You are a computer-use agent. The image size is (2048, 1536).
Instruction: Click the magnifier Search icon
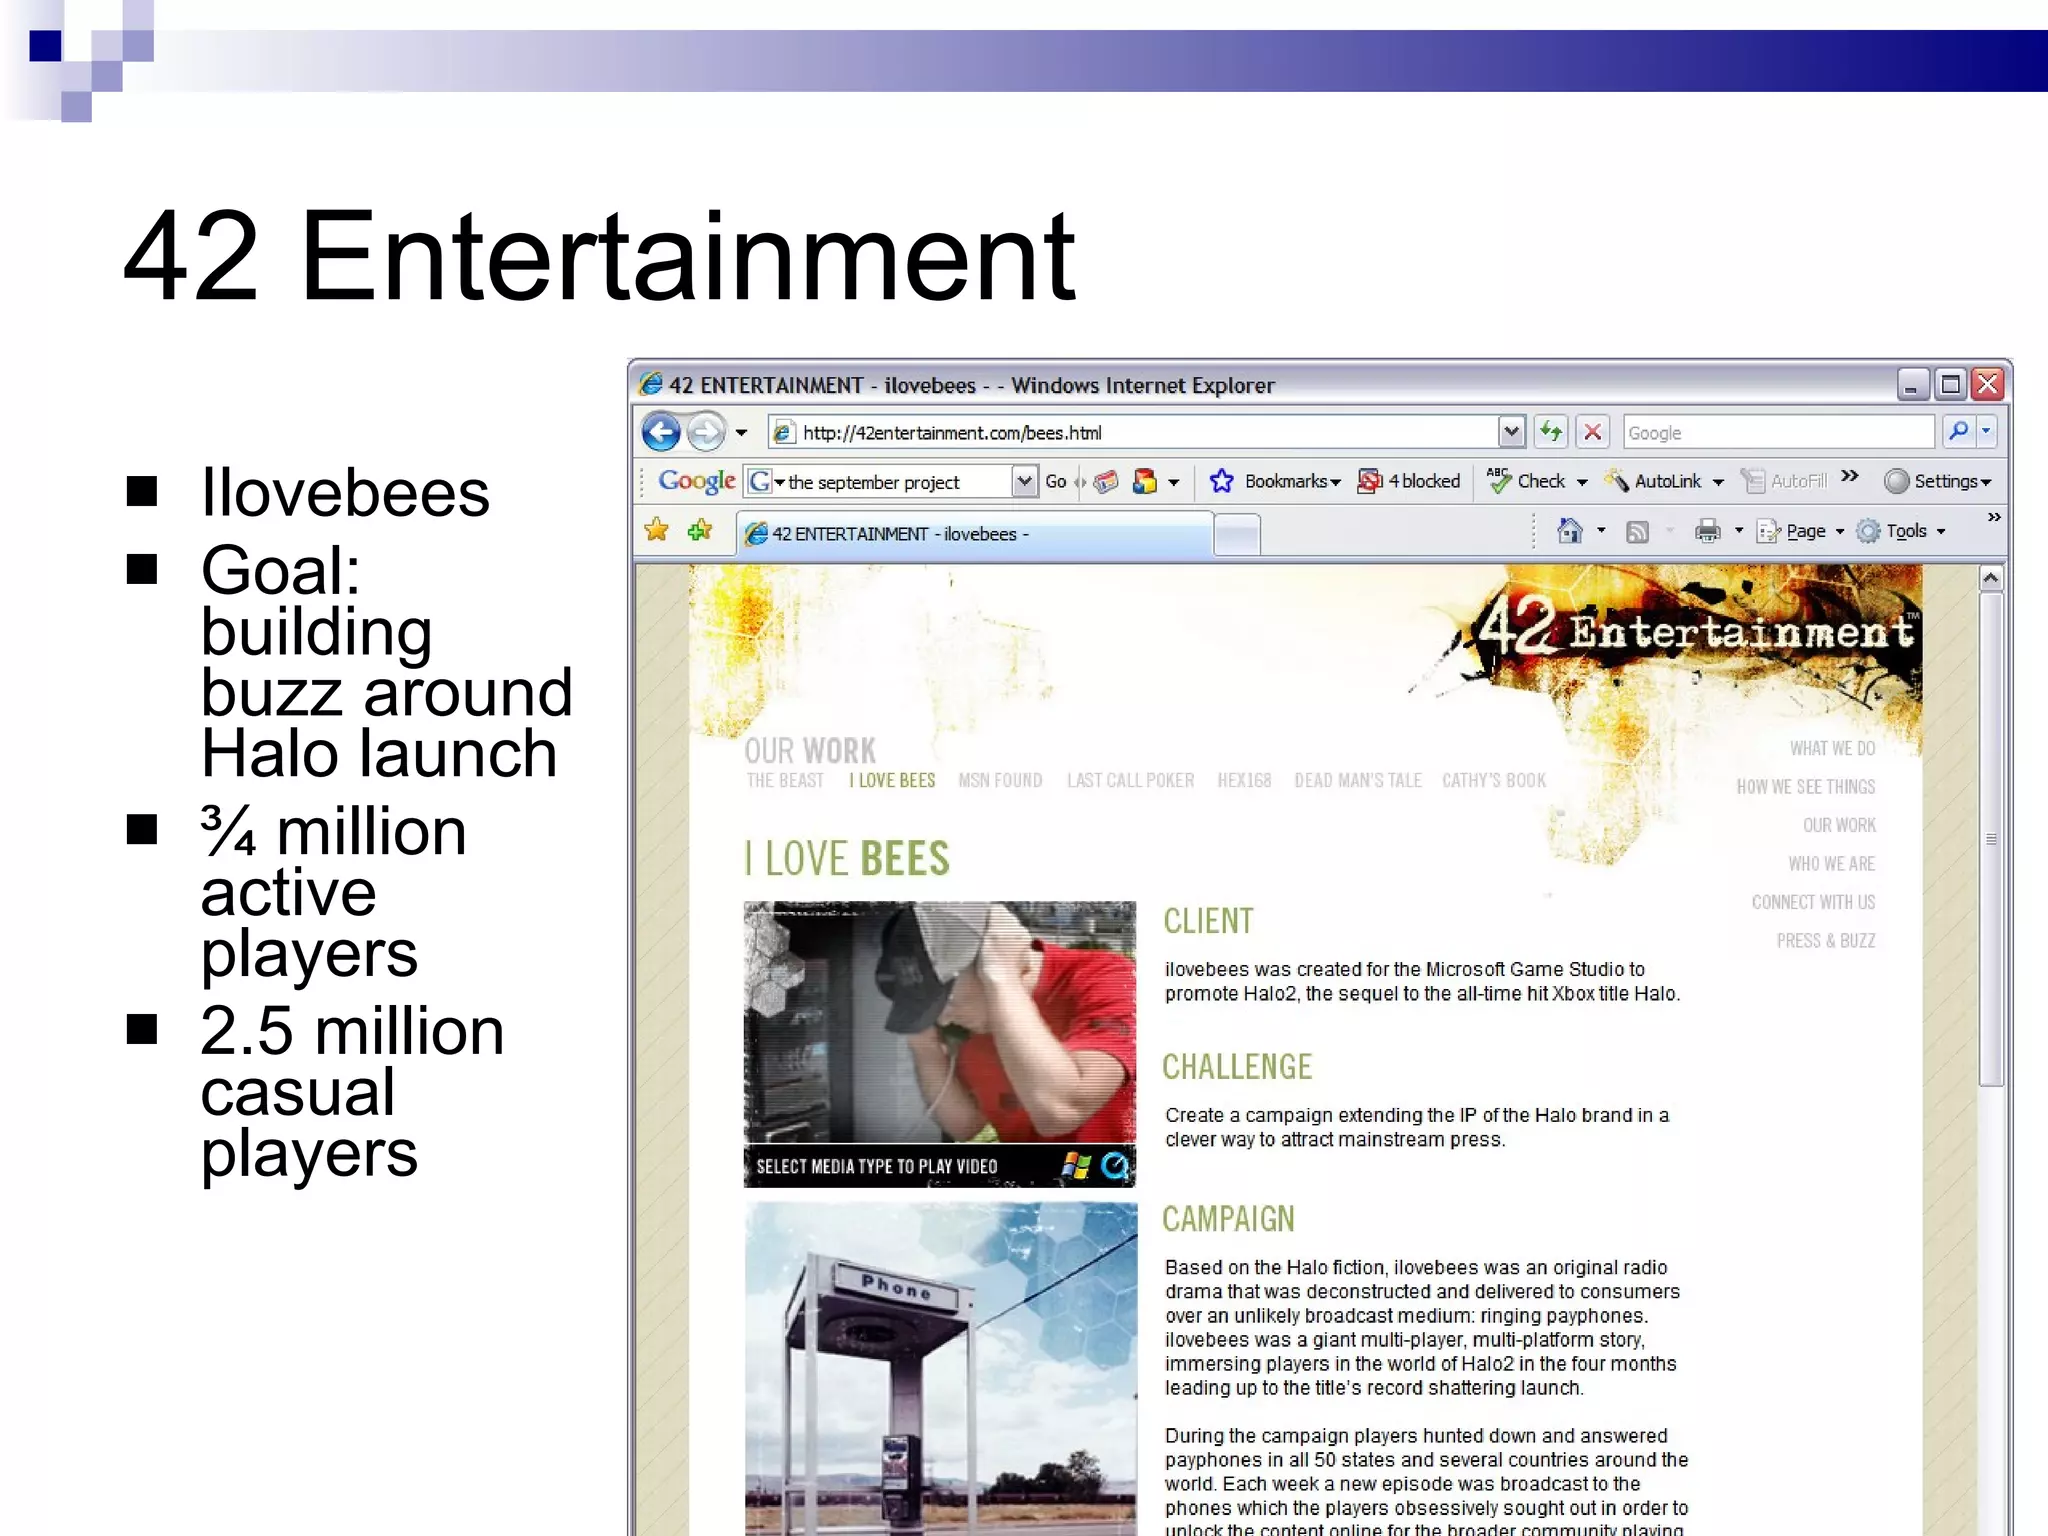(1958, 432)
